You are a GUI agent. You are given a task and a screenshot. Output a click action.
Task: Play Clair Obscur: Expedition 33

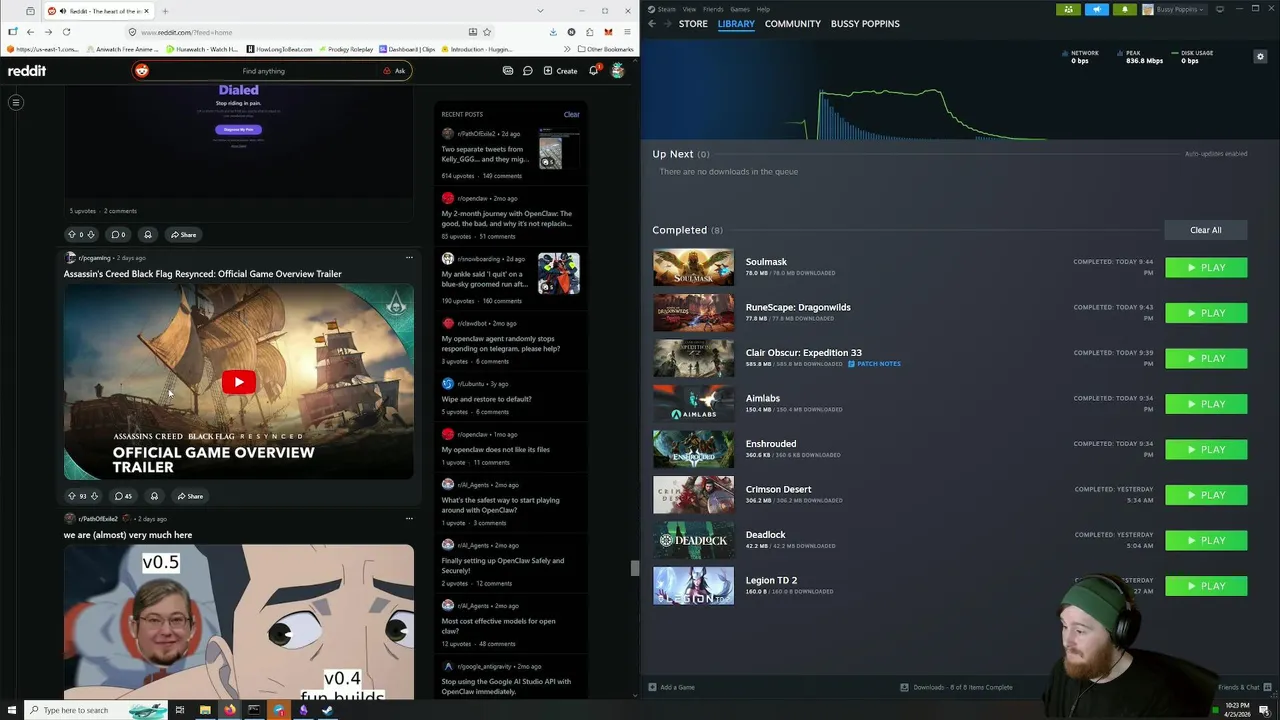click(x=1206, y=358)
